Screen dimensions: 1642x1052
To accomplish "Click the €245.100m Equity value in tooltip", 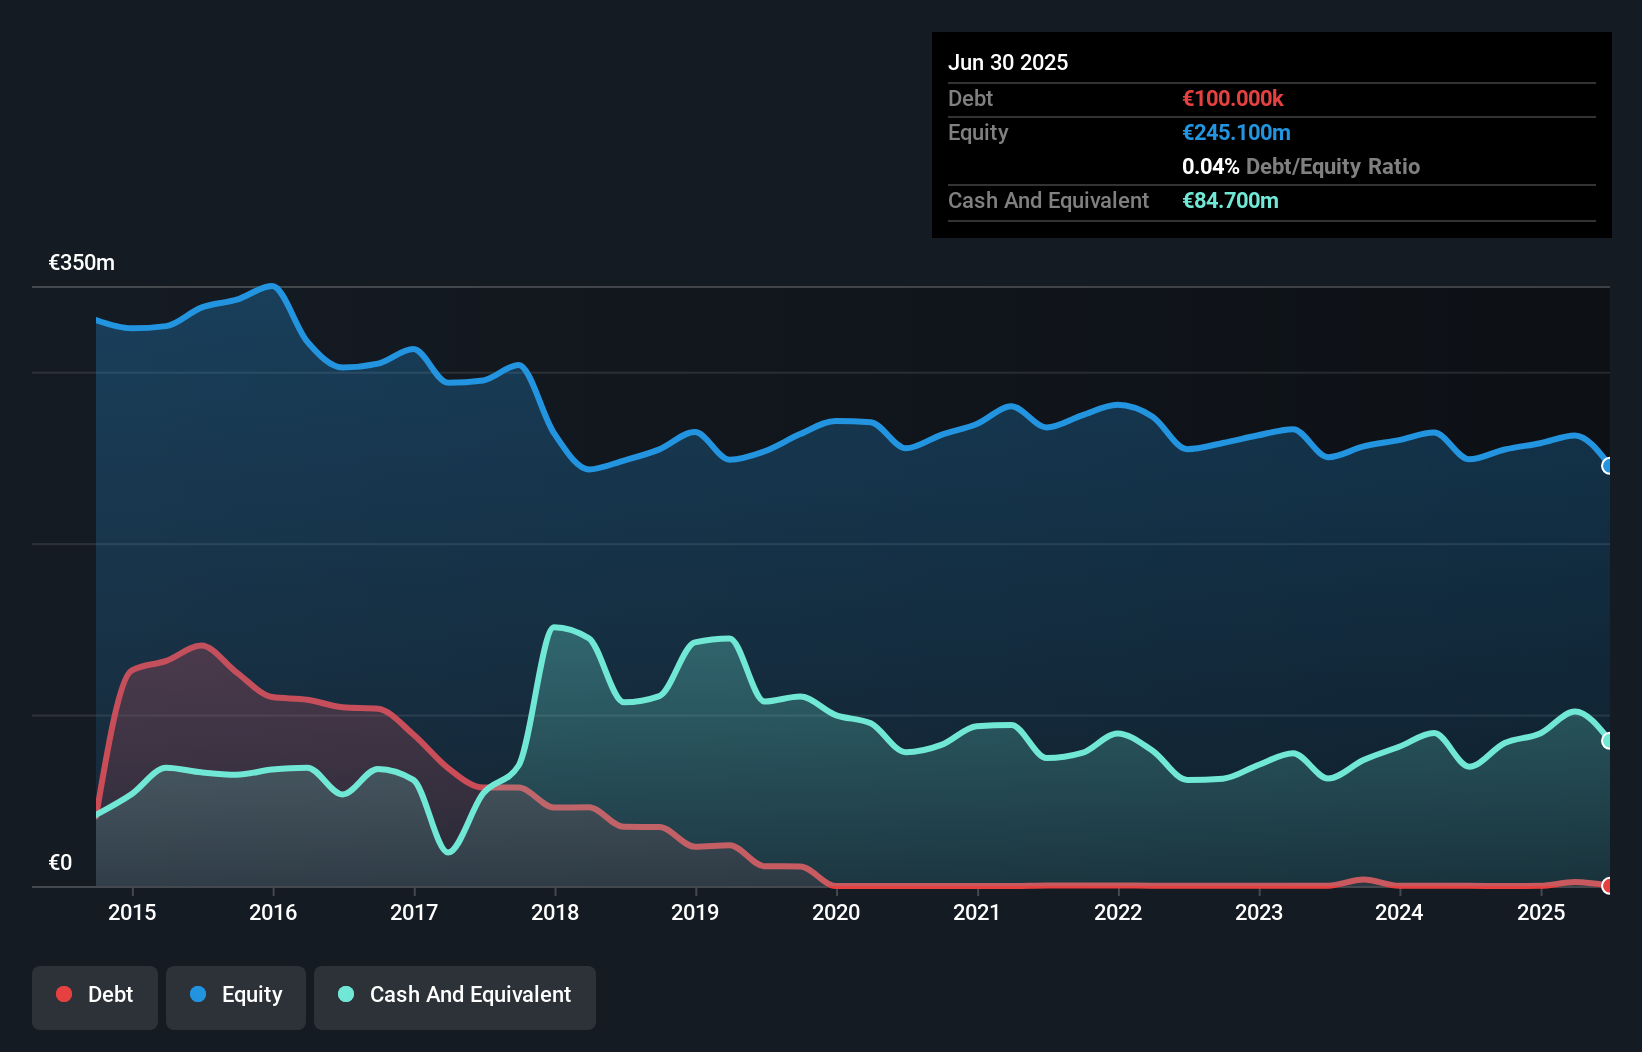I will coord(1236,132).
